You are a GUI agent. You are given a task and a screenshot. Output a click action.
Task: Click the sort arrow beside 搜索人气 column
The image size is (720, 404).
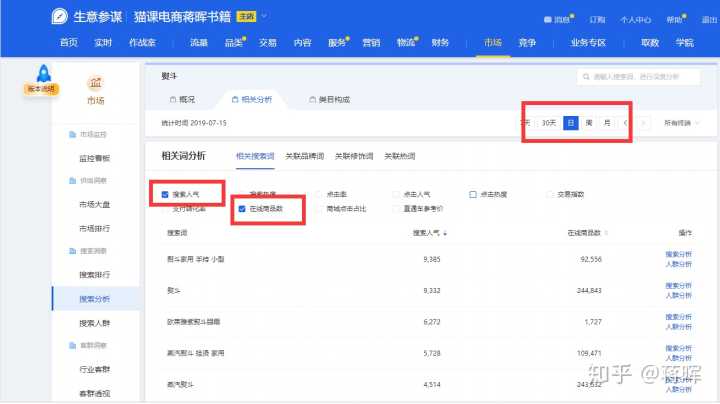[x=446, y=232]
